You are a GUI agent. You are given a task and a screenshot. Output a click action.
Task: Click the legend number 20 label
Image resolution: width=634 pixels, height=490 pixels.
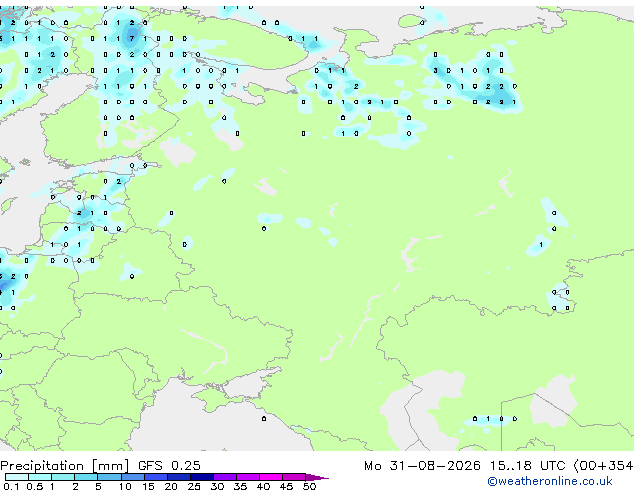[171, 486]
